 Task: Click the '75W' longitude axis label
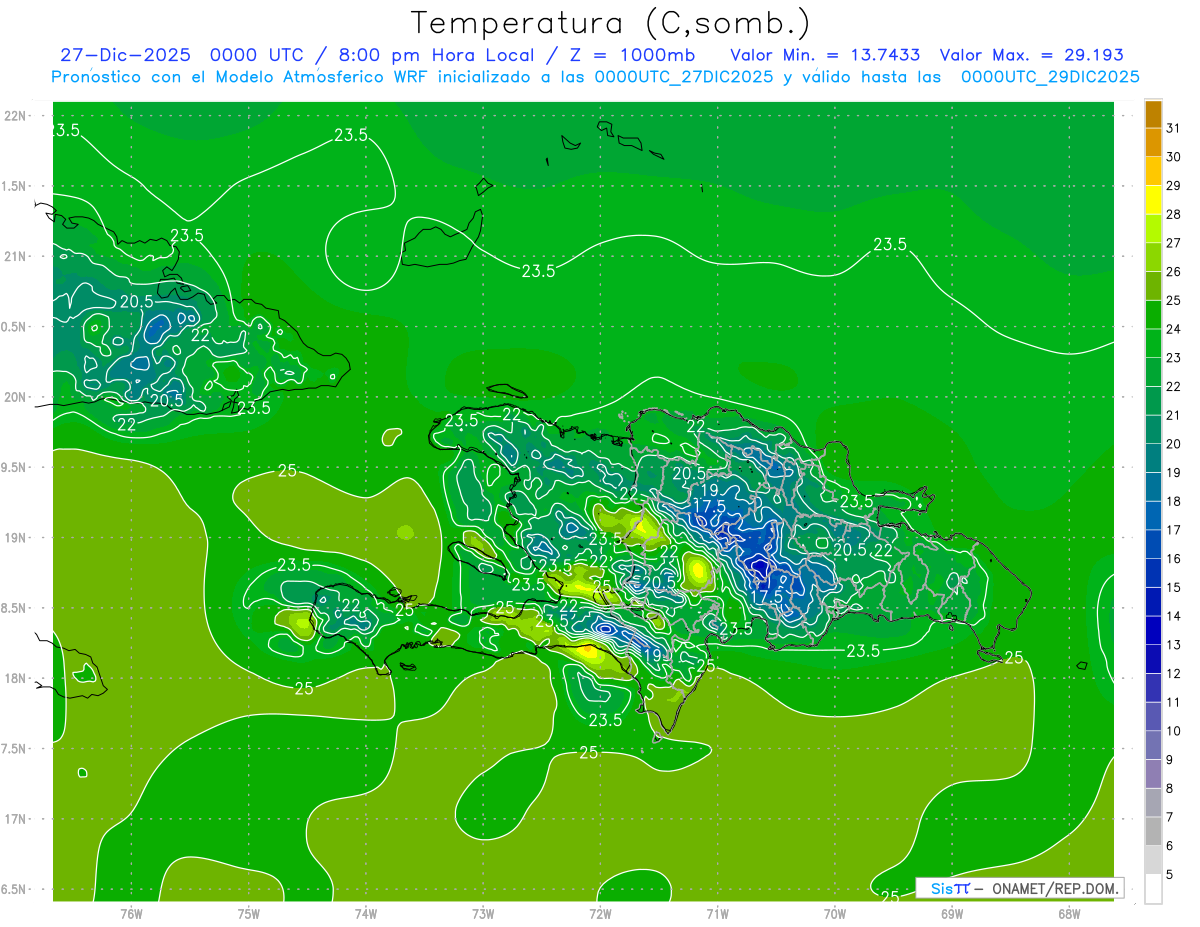click(x=248, y=914)
